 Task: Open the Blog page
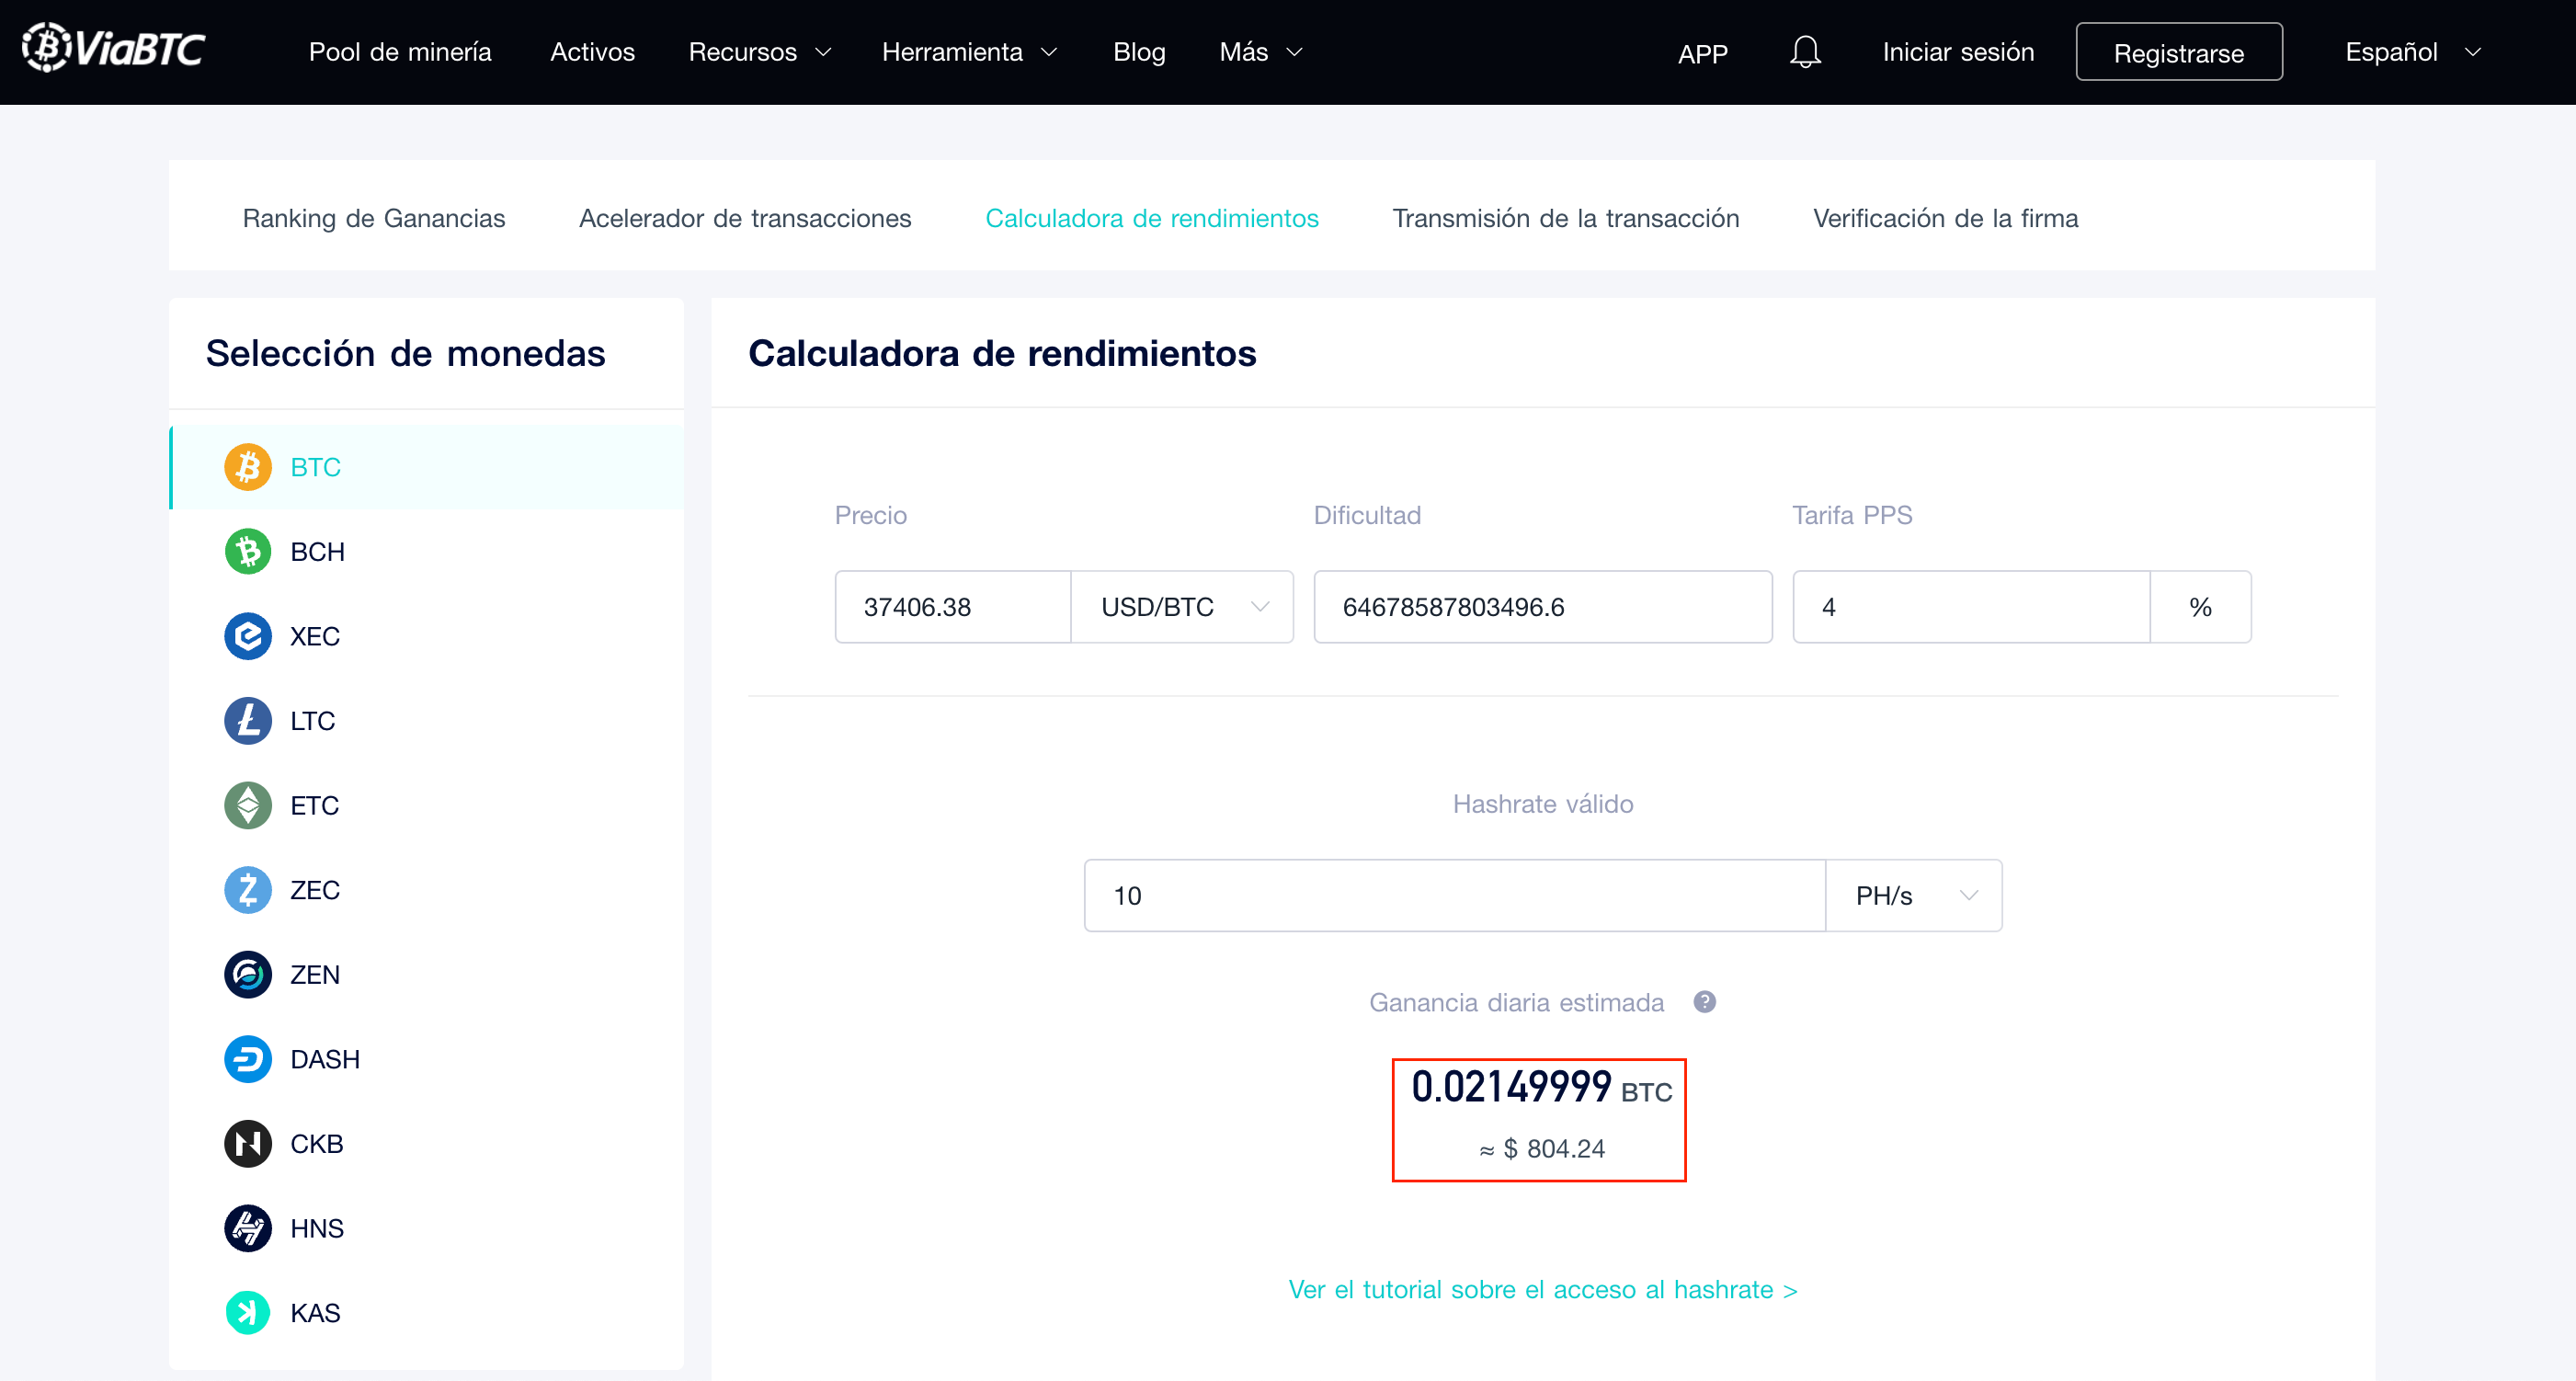coord(1139,52)
